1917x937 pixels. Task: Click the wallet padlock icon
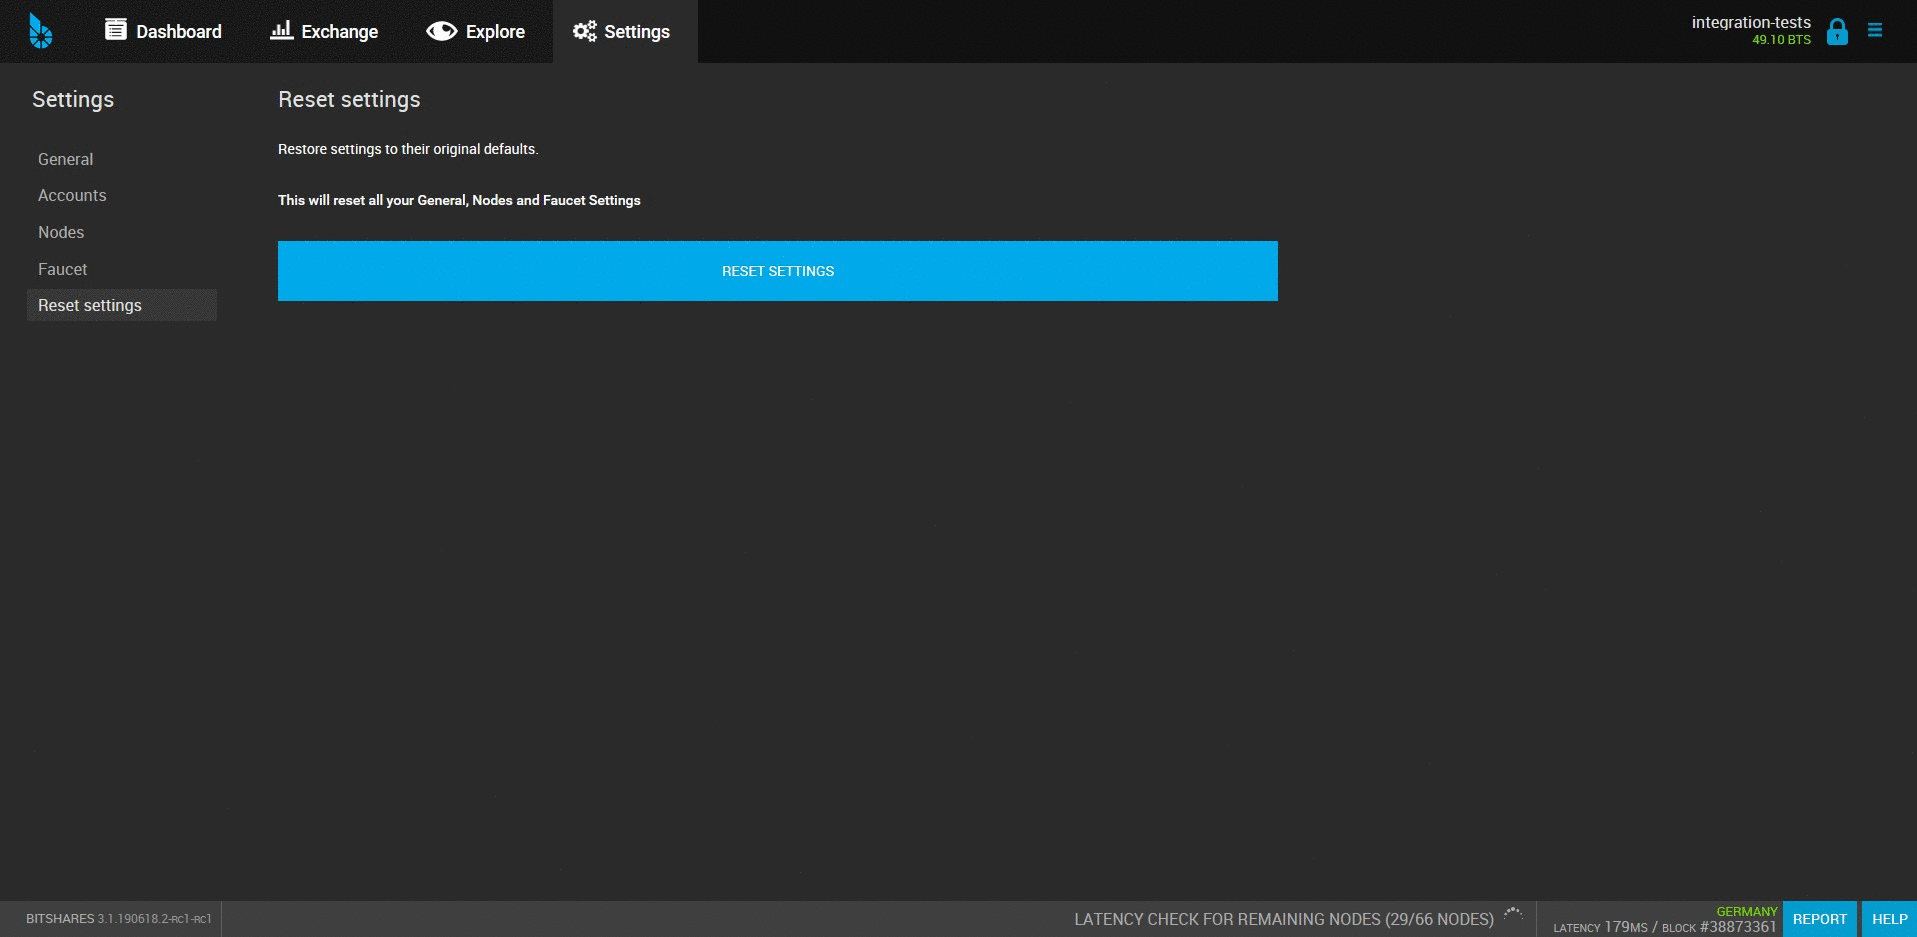coord(1837,31)
